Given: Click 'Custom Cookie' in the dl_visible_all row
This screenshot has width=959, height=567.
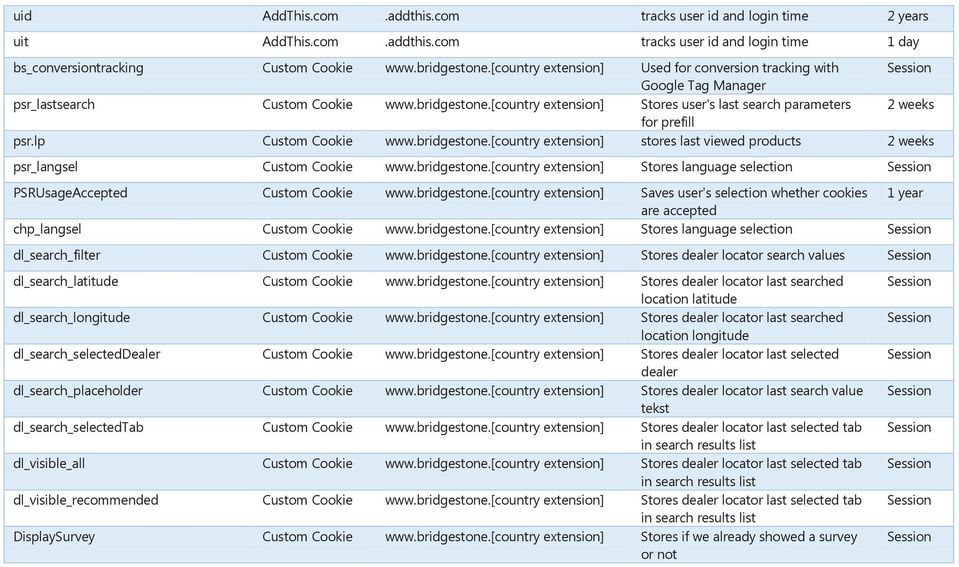Looking at the screenshot, I should click(x=307, y=464).
